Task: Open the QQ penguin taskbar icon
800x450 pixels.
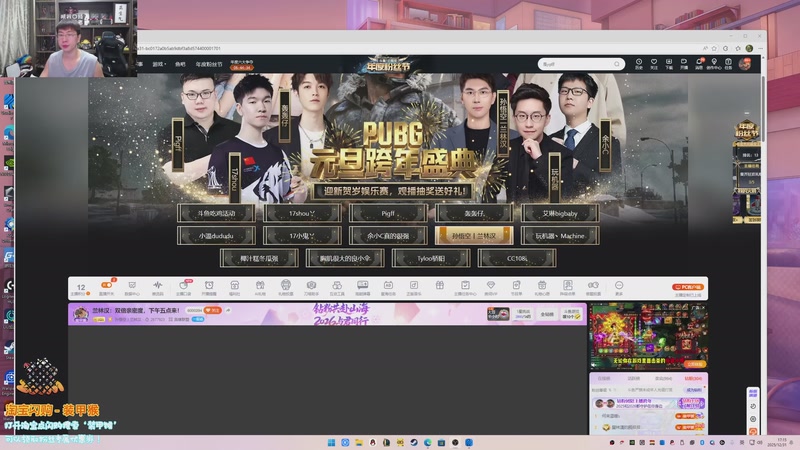Action: [x=372, y=442]
